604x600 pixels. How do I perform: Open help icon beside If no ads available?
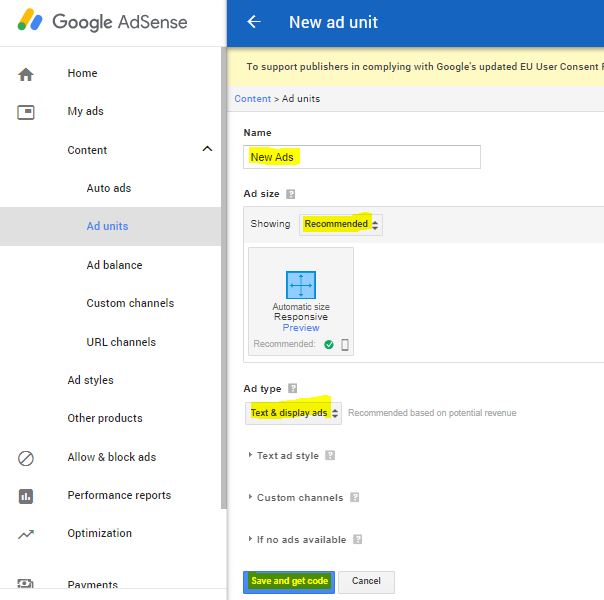coord(357,539)
